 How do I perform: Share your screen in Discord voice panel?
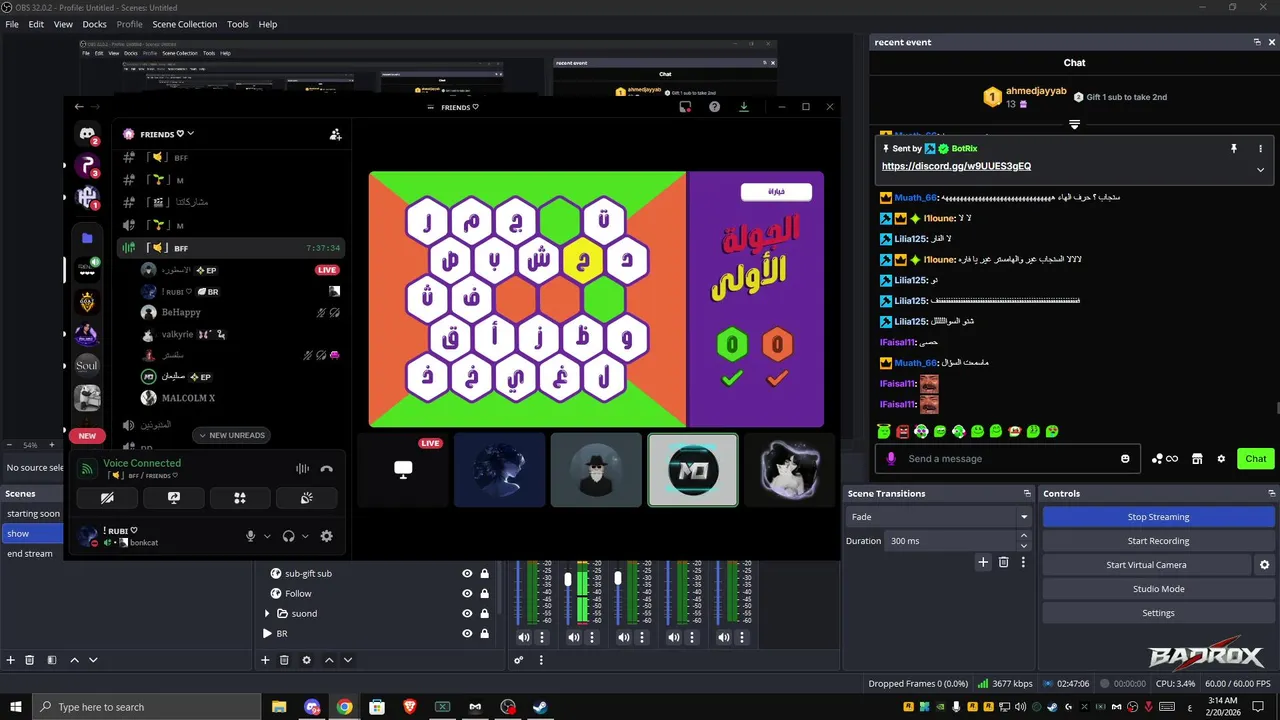point(173,498)
